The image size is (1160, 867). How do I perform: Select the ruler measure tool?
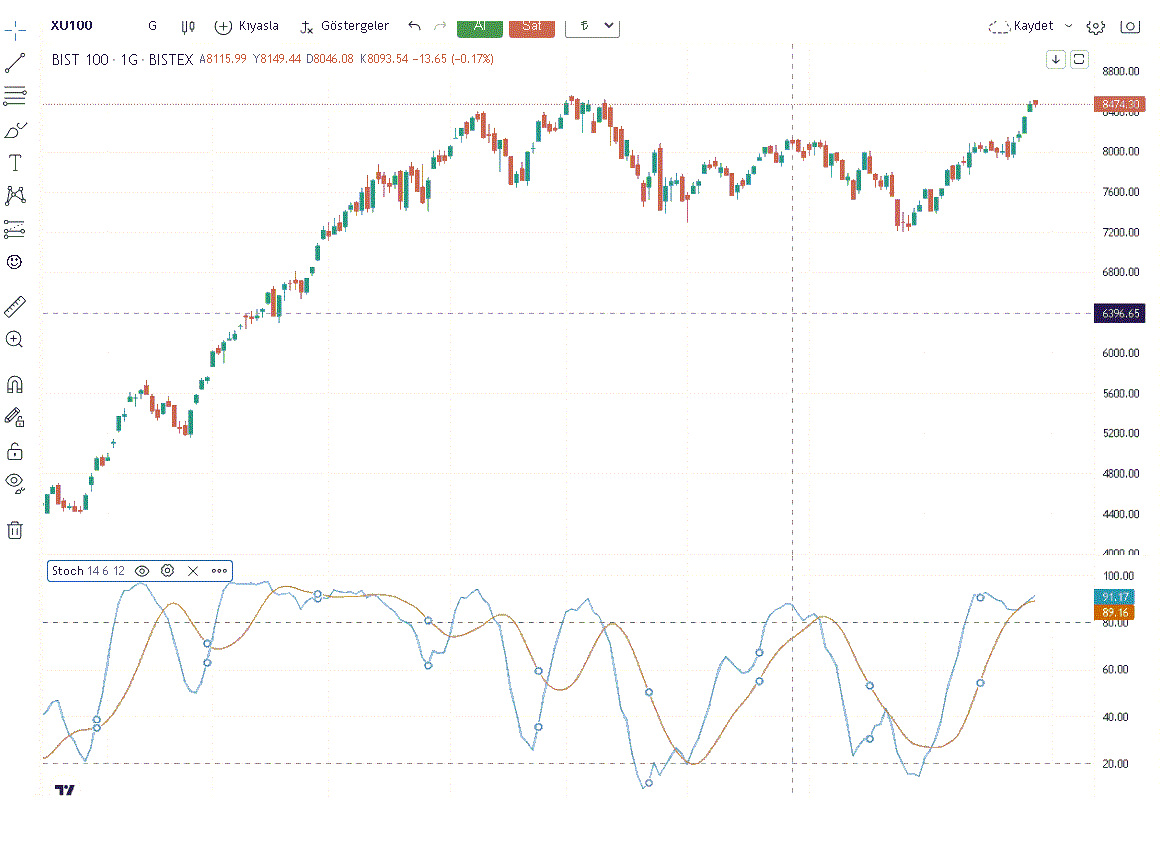(15, 306)
